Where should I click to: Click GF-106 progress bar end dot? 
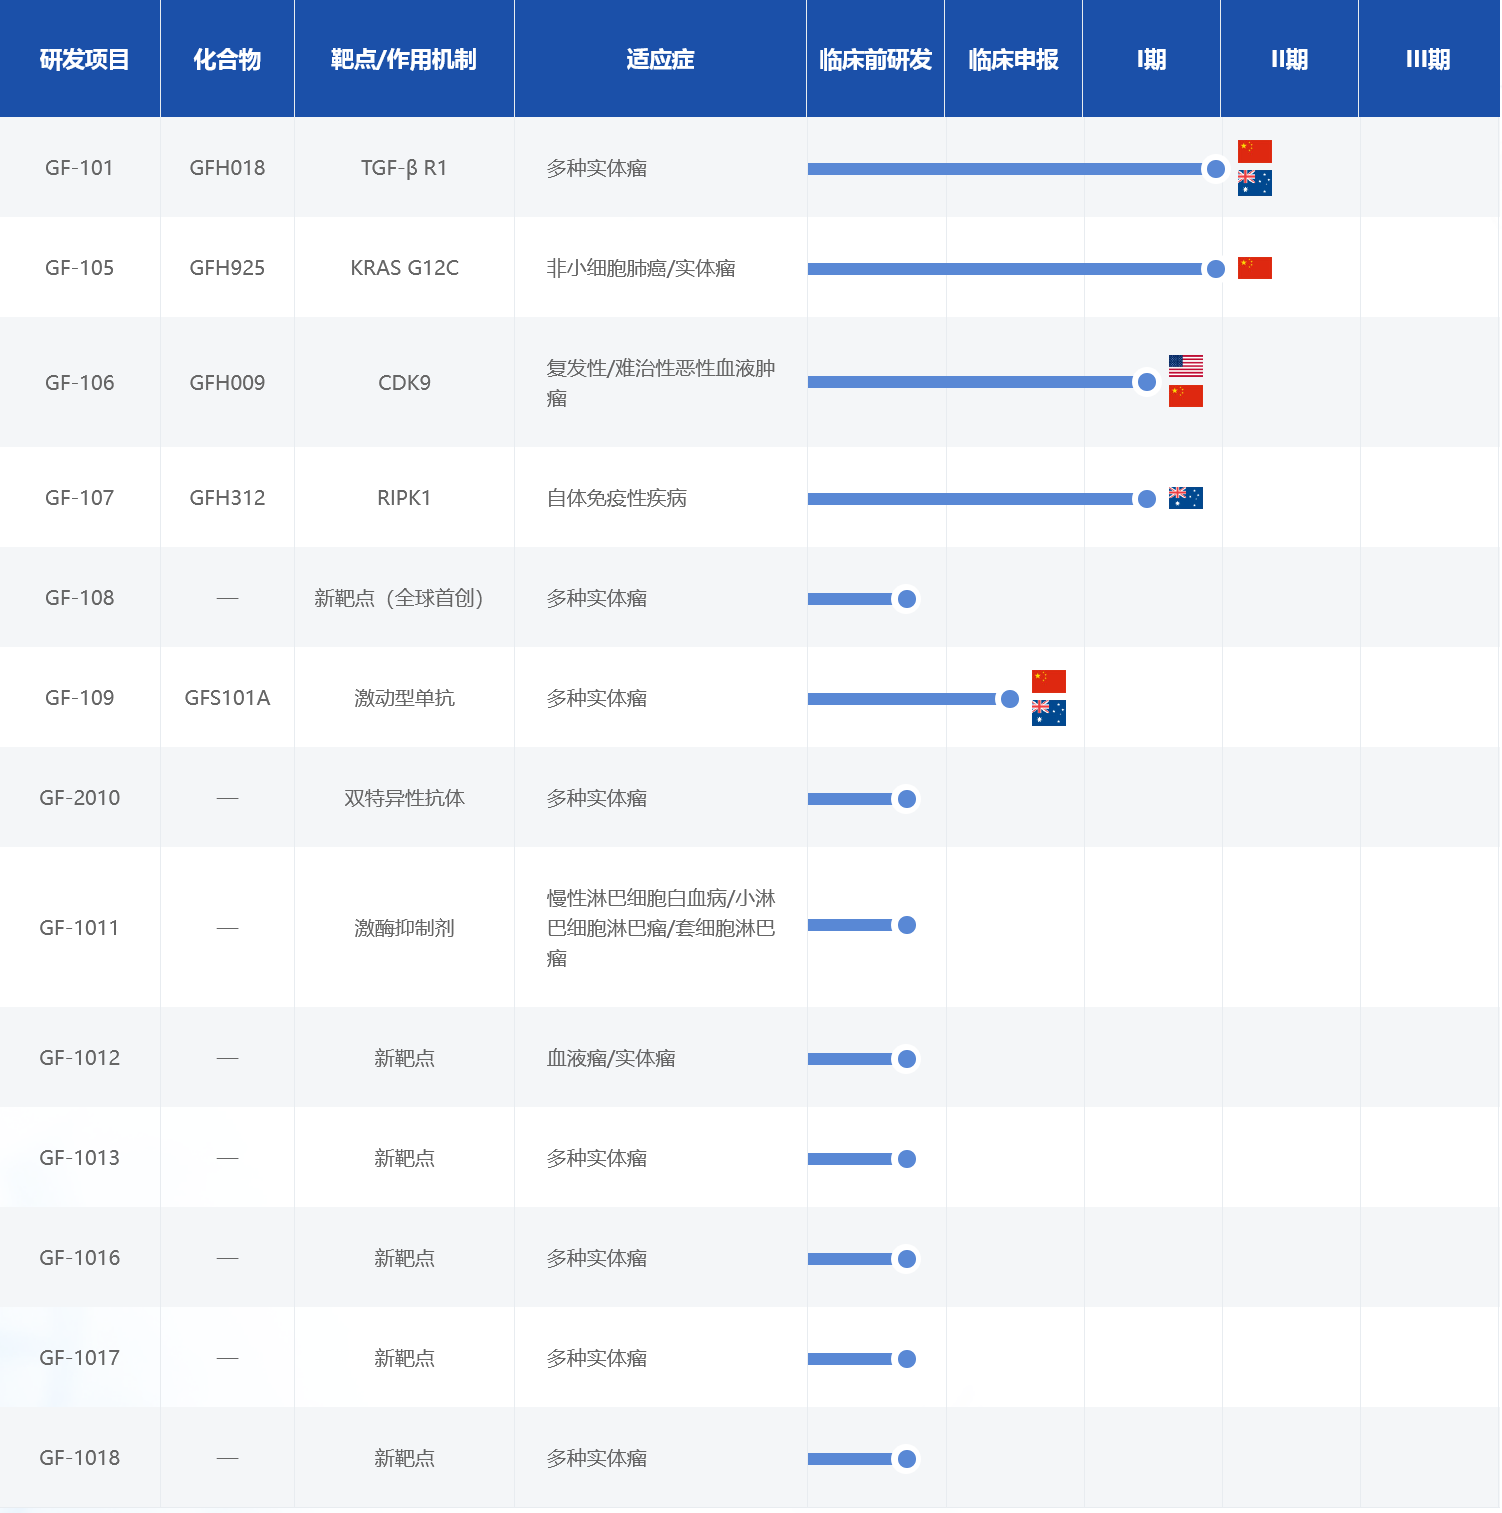pos(1146,382)
